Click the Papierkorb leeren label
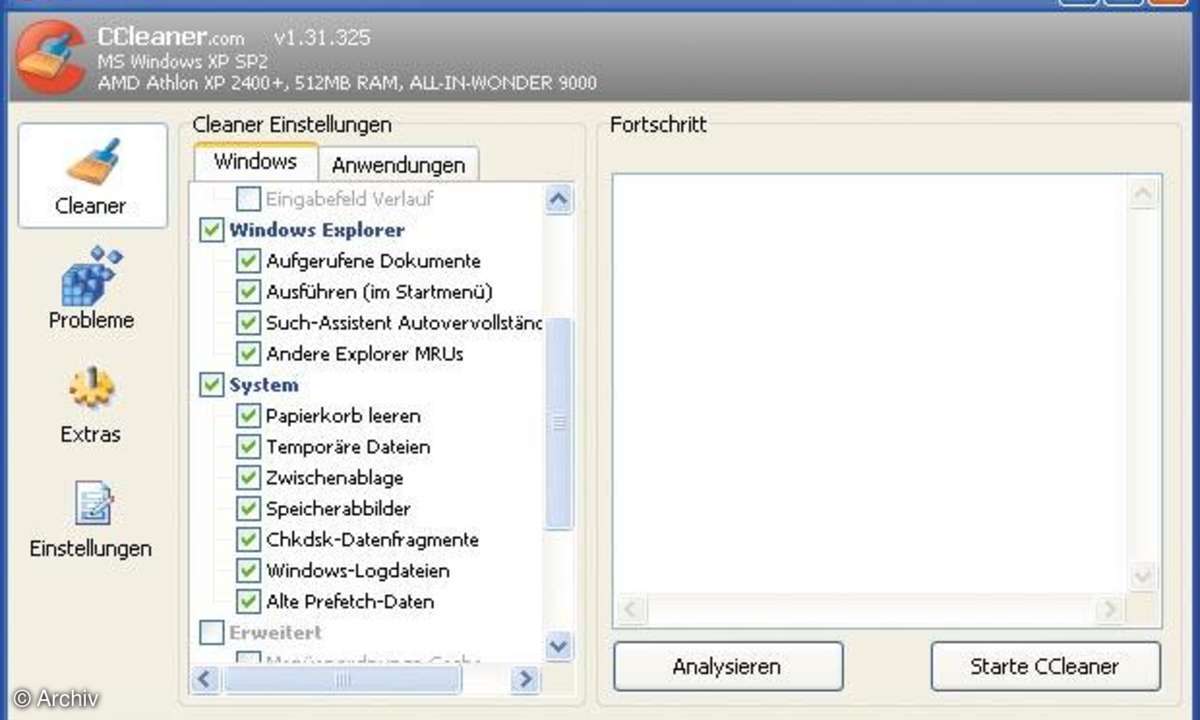 coord(343,416)
